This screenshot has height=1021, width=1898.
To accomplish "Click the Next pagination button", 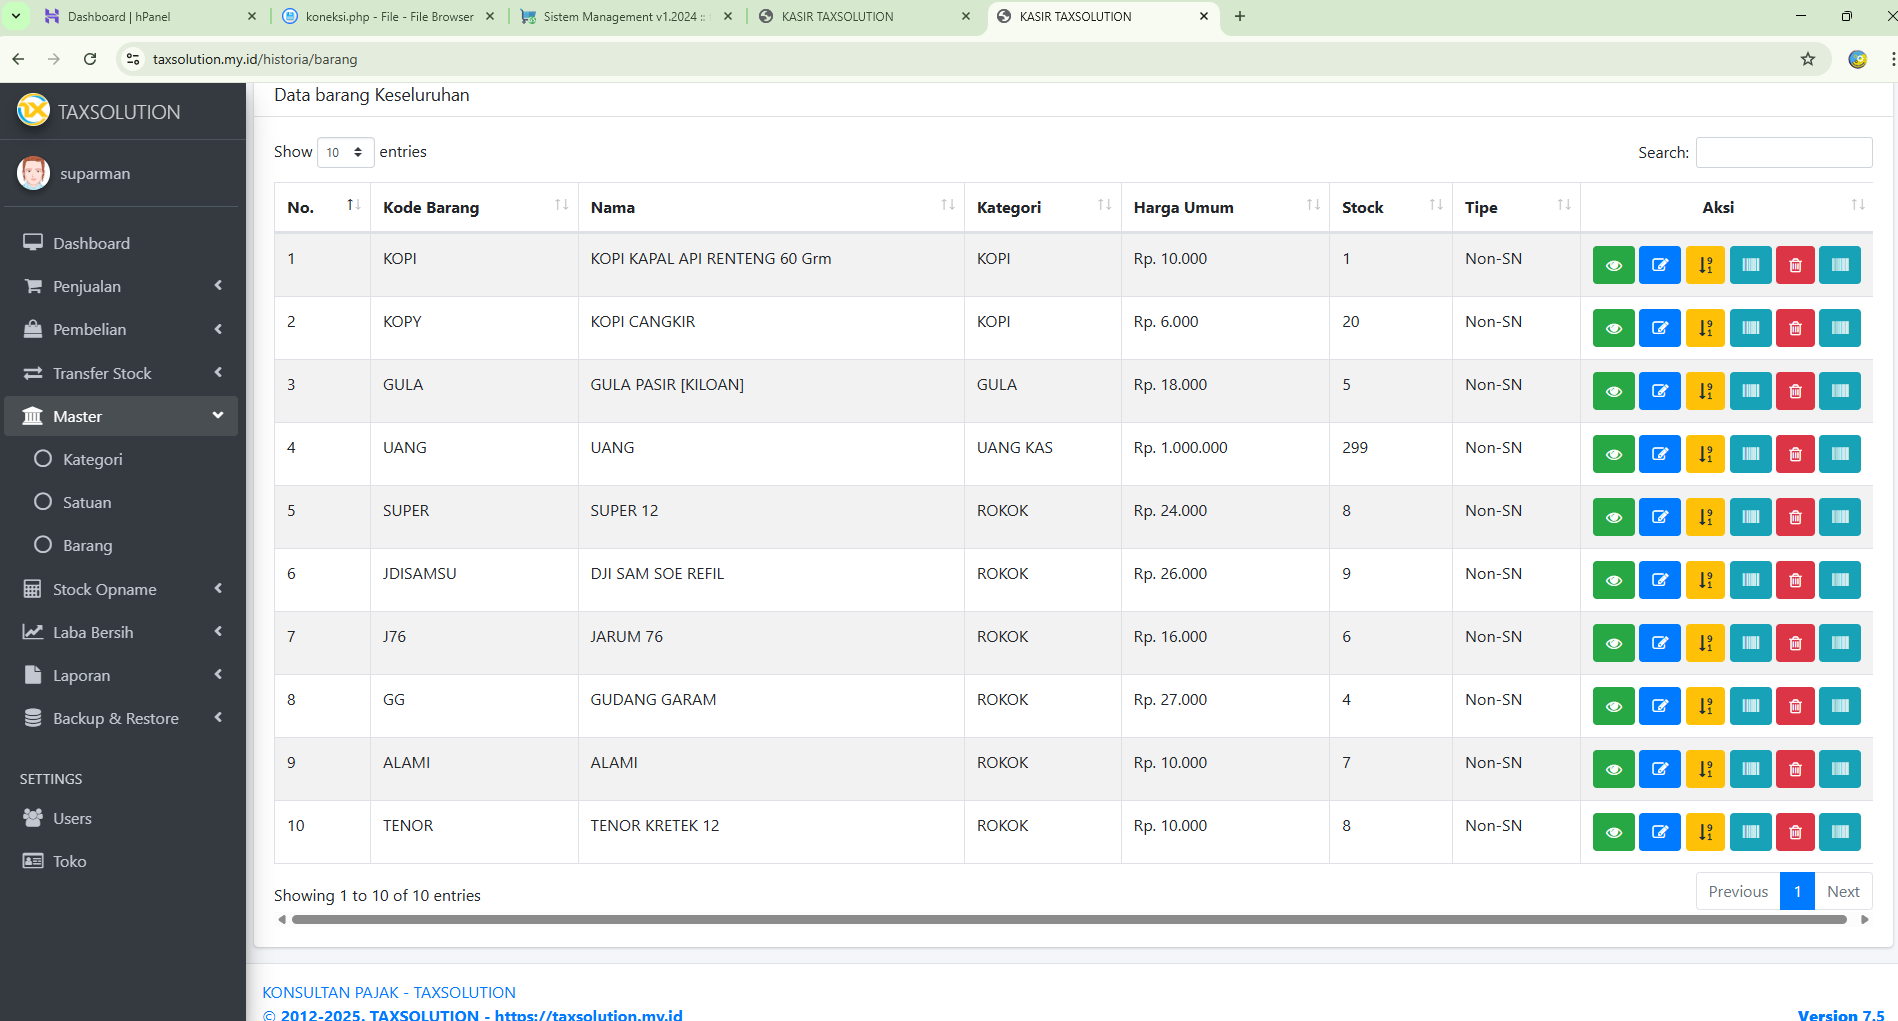I will pos(1842,891).
